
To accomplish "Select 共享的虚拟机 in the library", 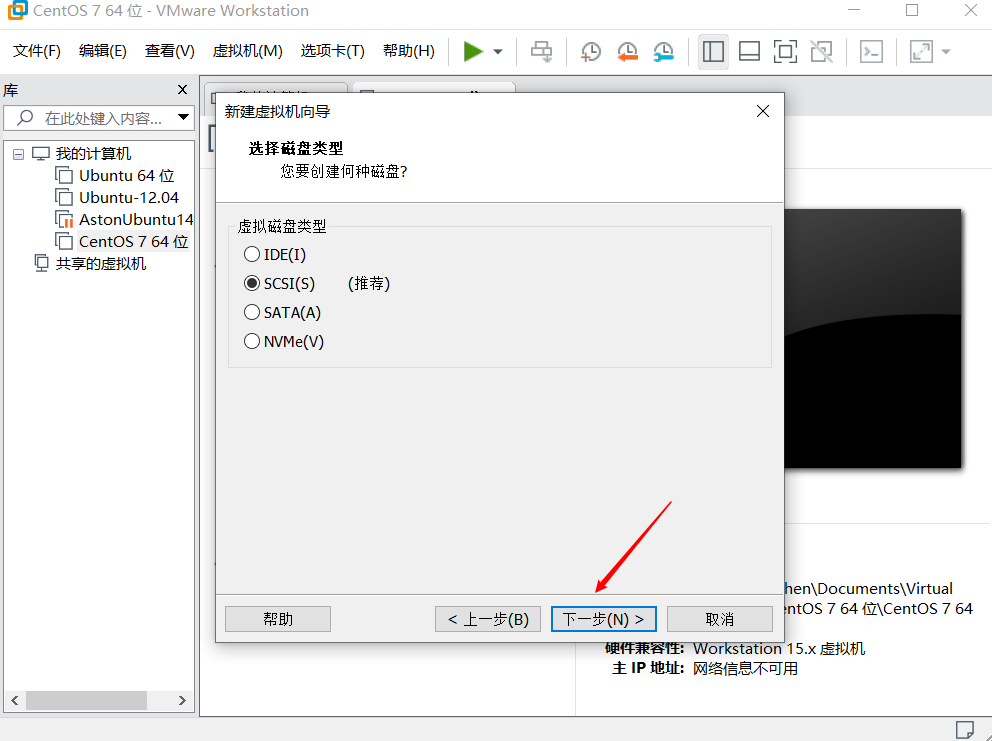I will [x=101, y=264].
